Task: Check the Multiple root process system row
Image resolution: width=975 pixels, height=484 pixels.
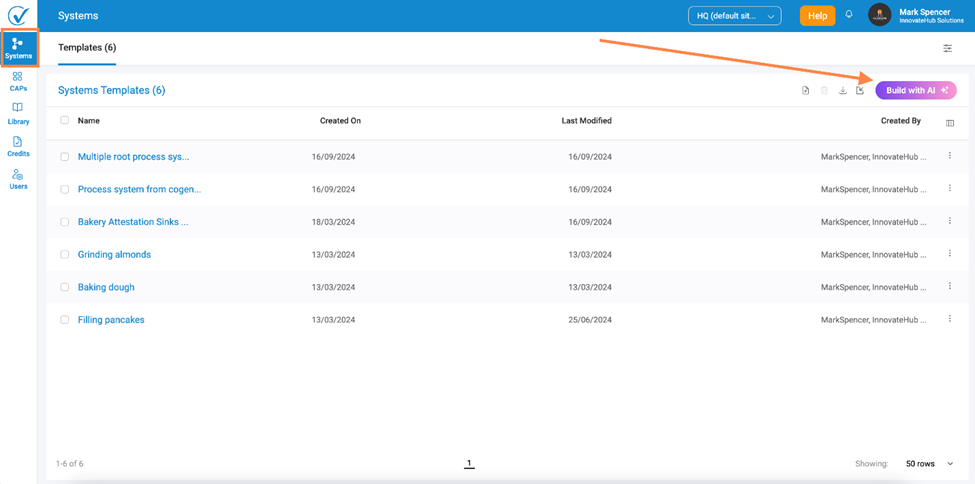Action: [65, 157]
